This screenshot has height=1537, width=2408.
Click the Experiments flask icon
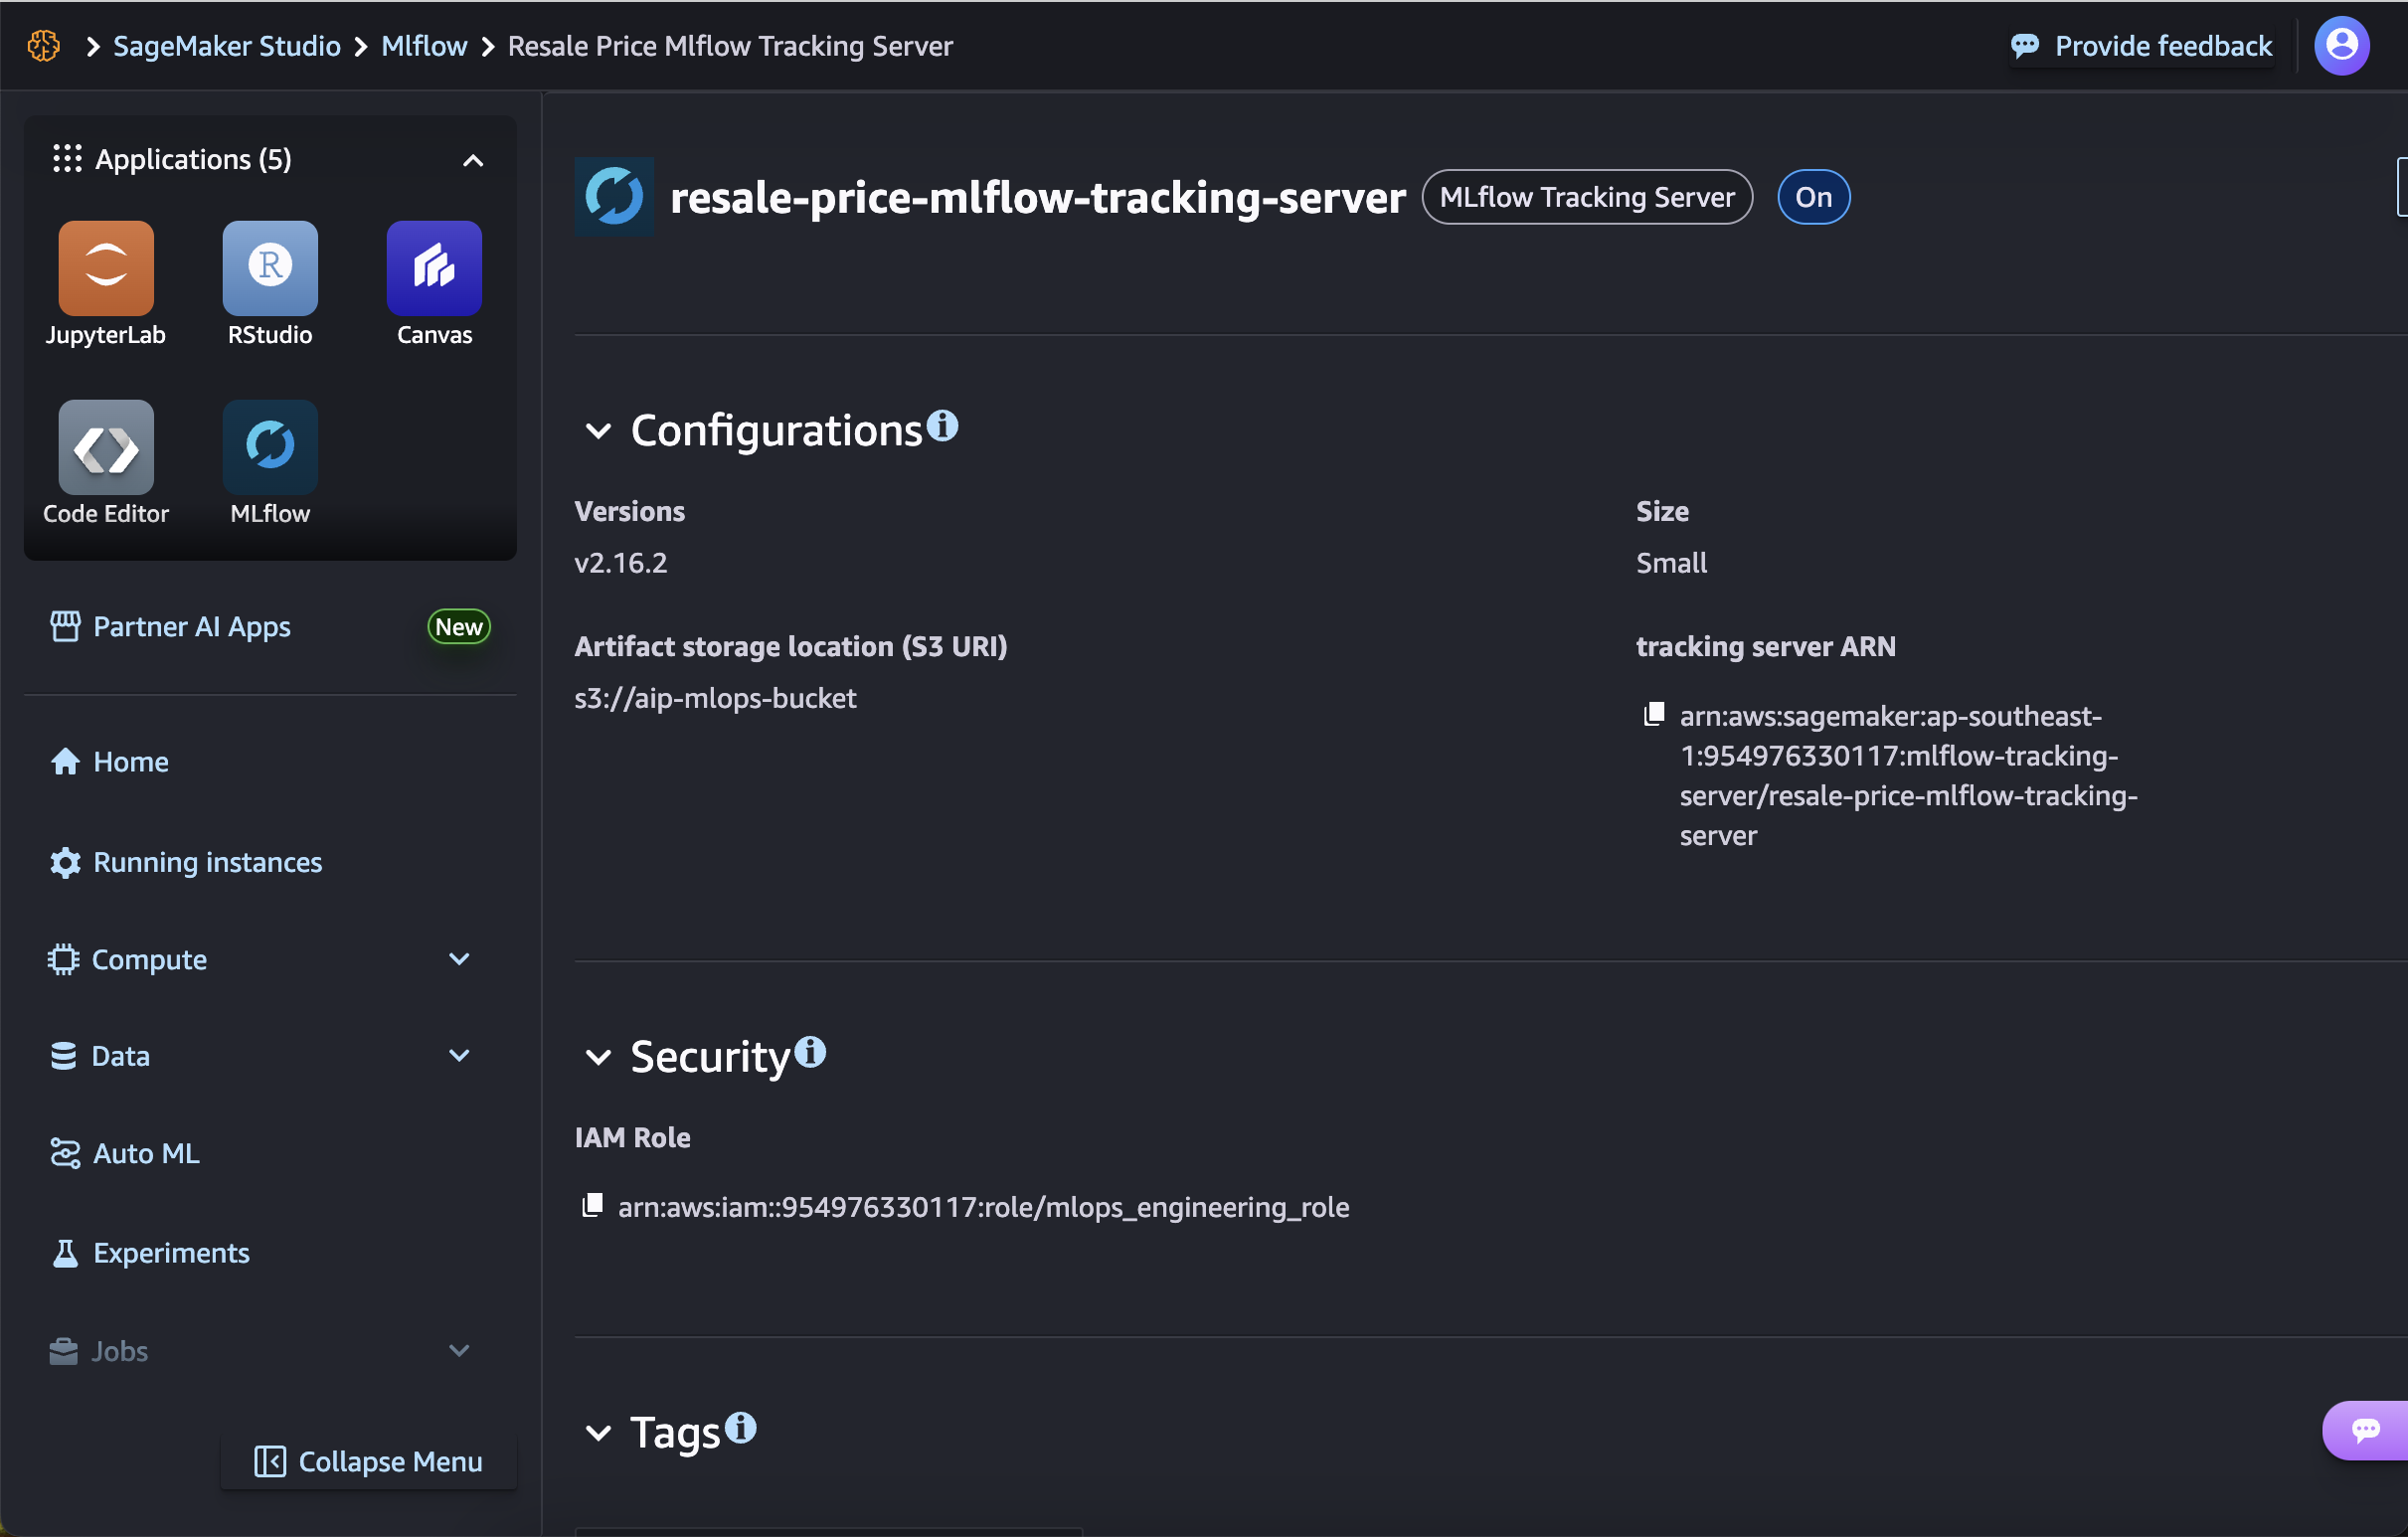click(x=65, y=1253)
